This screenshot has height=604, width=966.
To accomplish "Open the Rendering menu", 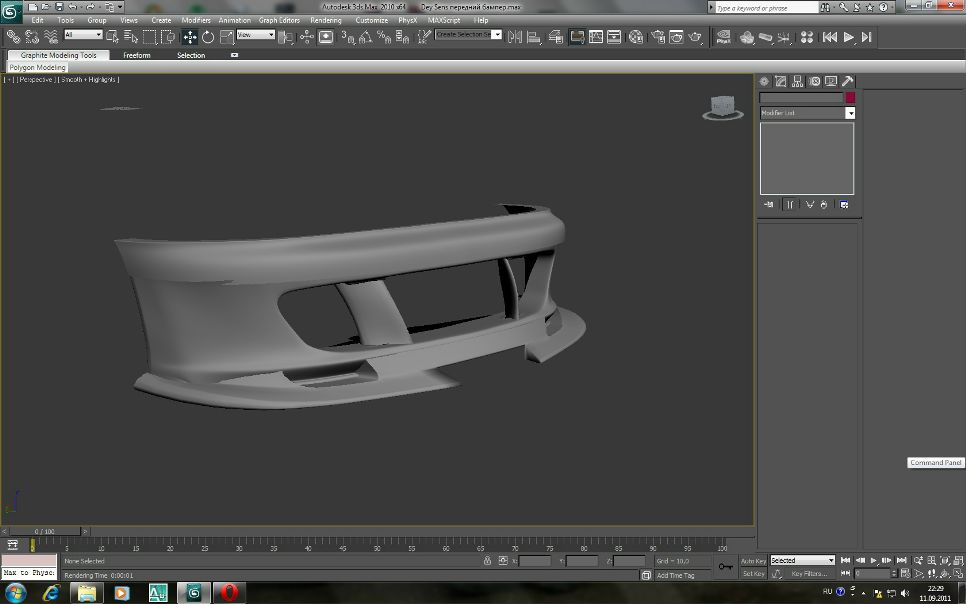I will (326, 20).
